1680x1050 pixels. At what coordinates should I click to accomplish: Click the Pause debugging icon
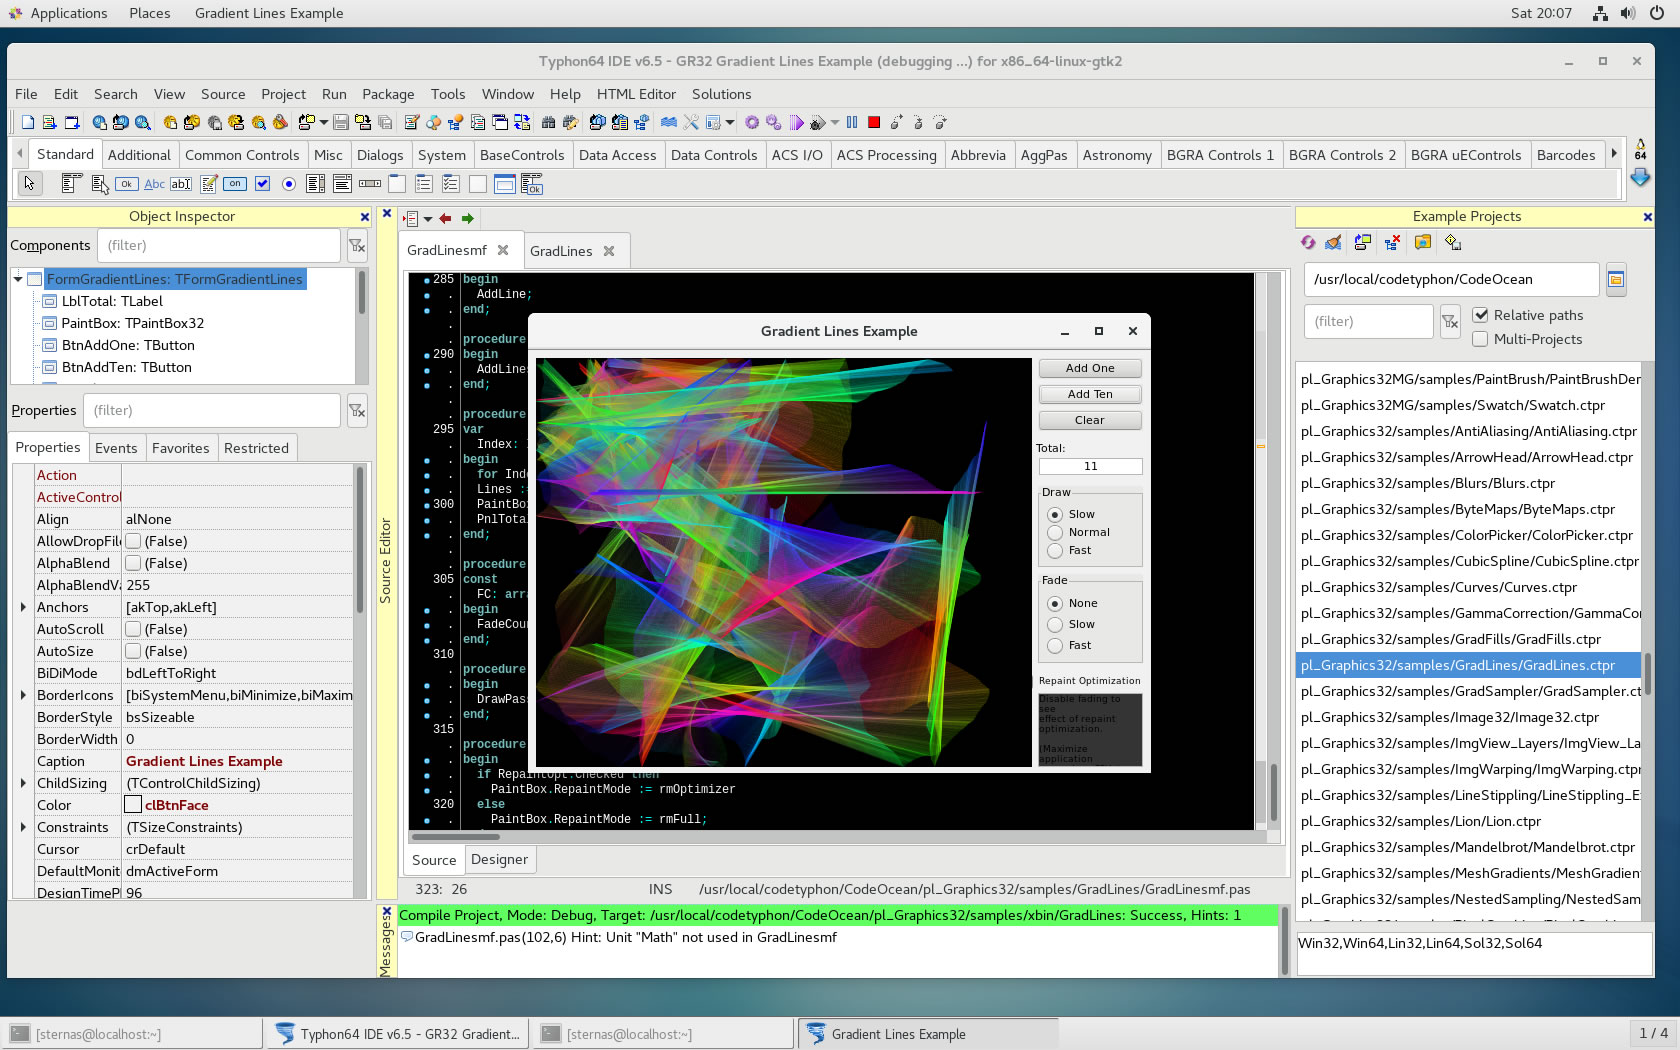pos(852,122)
